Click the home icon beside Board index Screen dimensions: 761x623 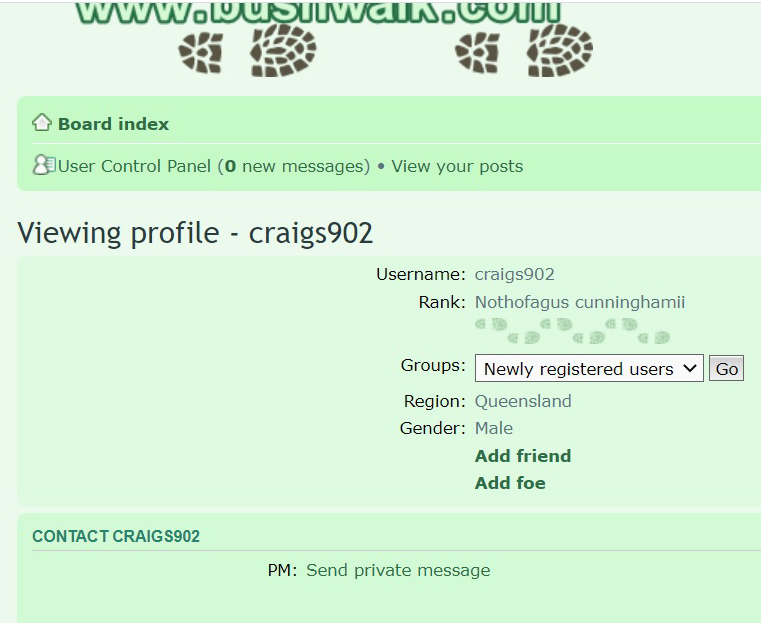[42, 122]
